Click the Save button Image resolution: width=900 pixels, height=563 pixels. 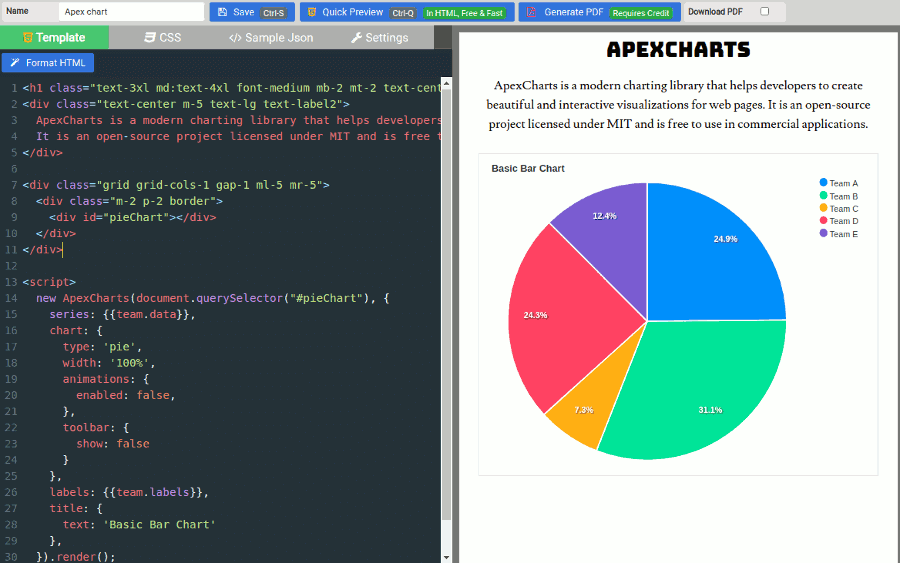pos(252,12)
